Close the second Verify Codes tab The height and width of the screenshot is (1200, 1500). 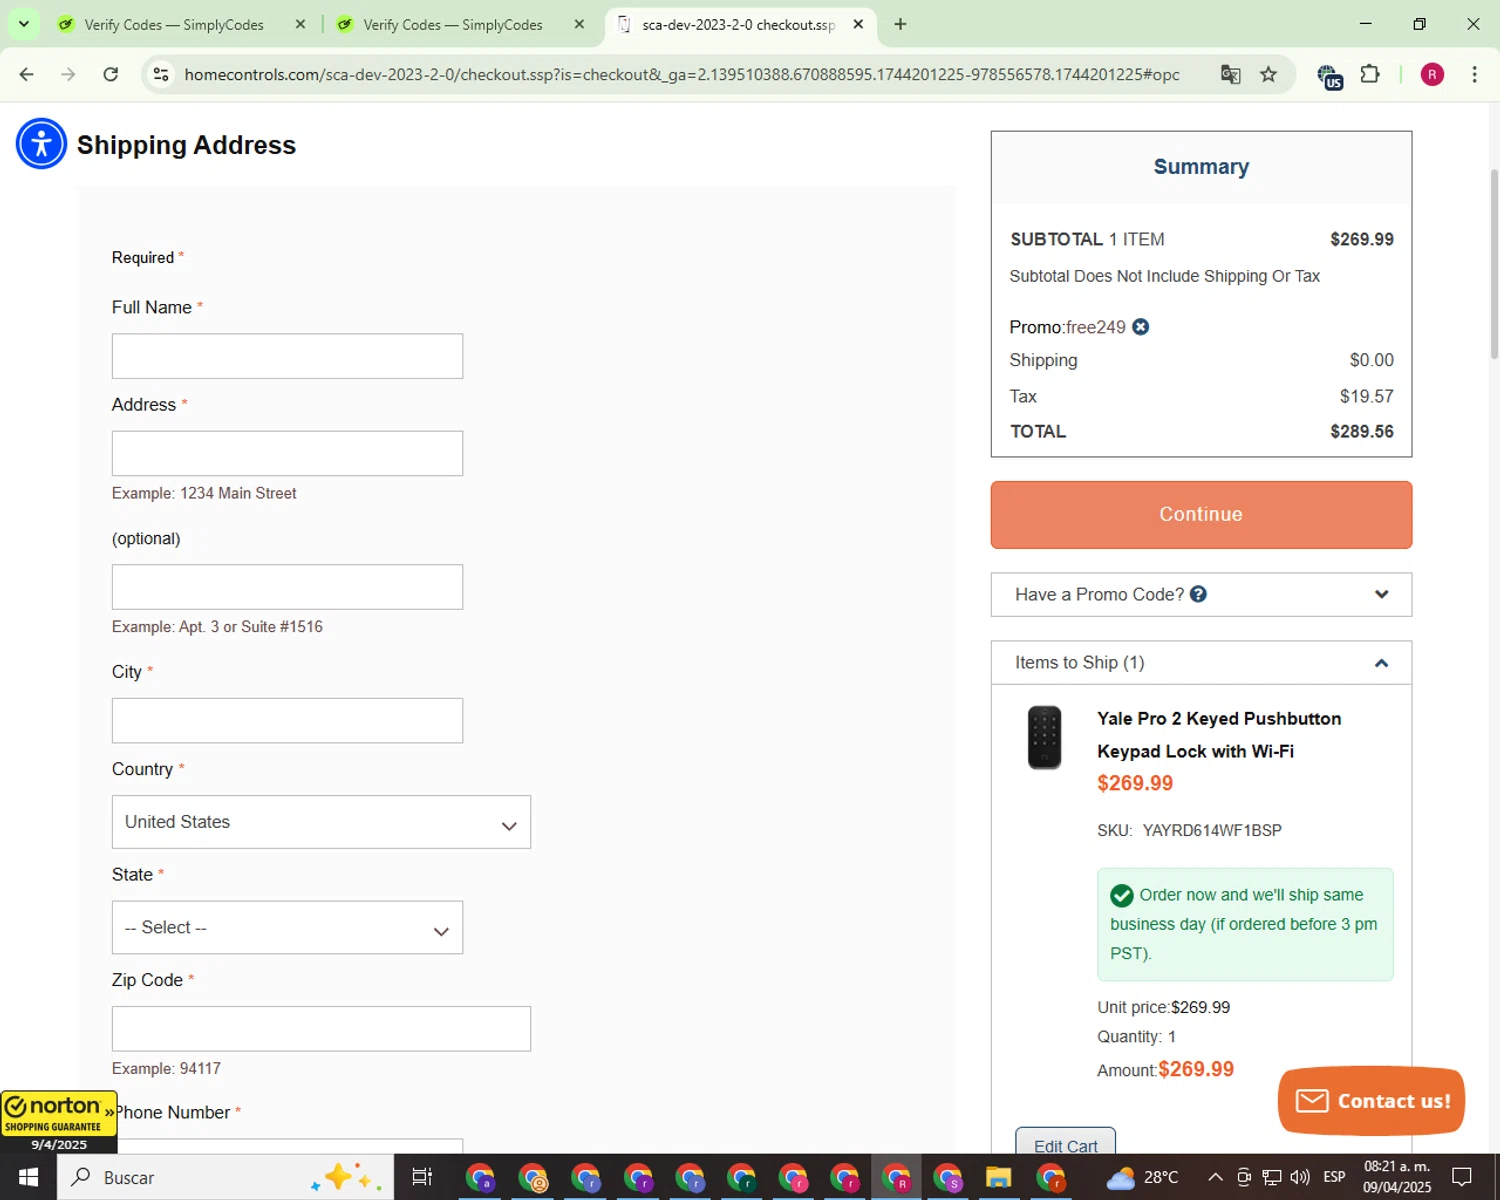click(x=579, y=24)
